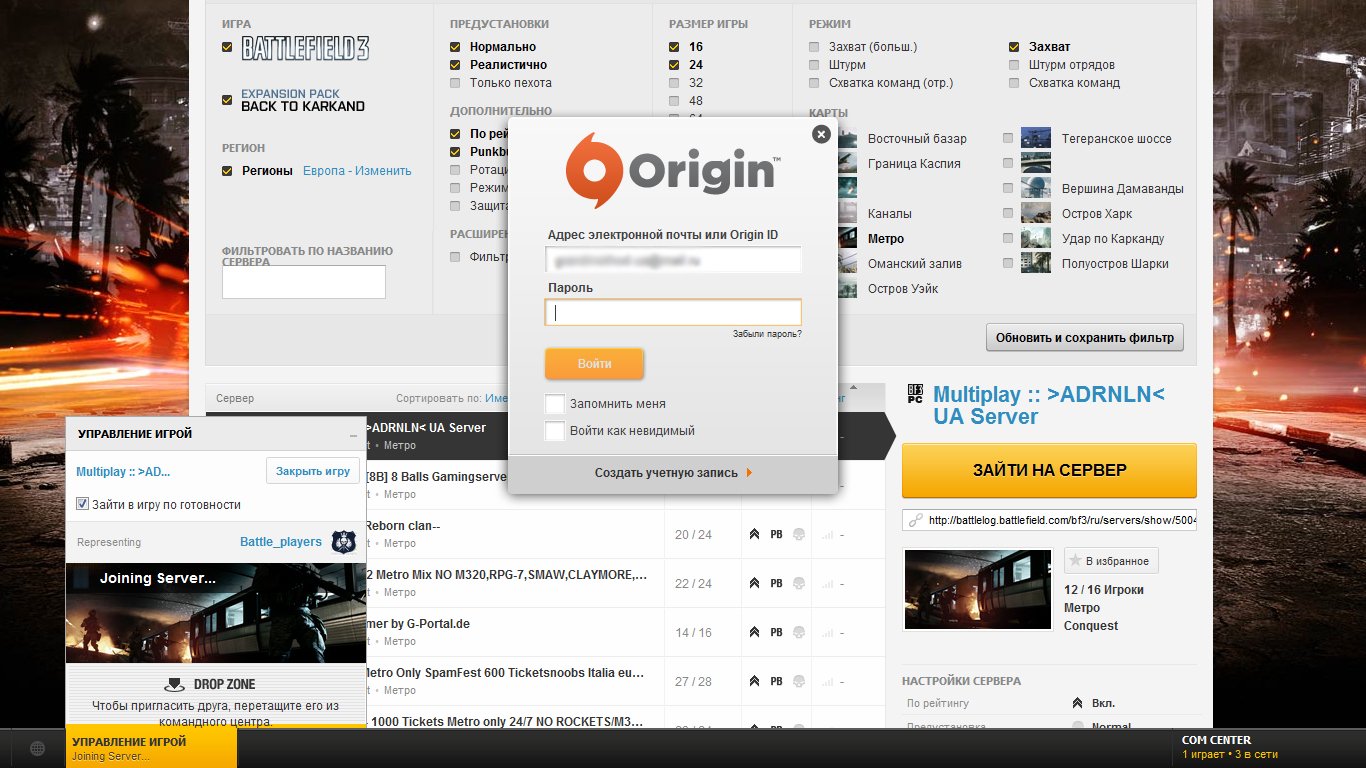Click the Остров Харк map thumbnail

click(x=1036, y=213)
